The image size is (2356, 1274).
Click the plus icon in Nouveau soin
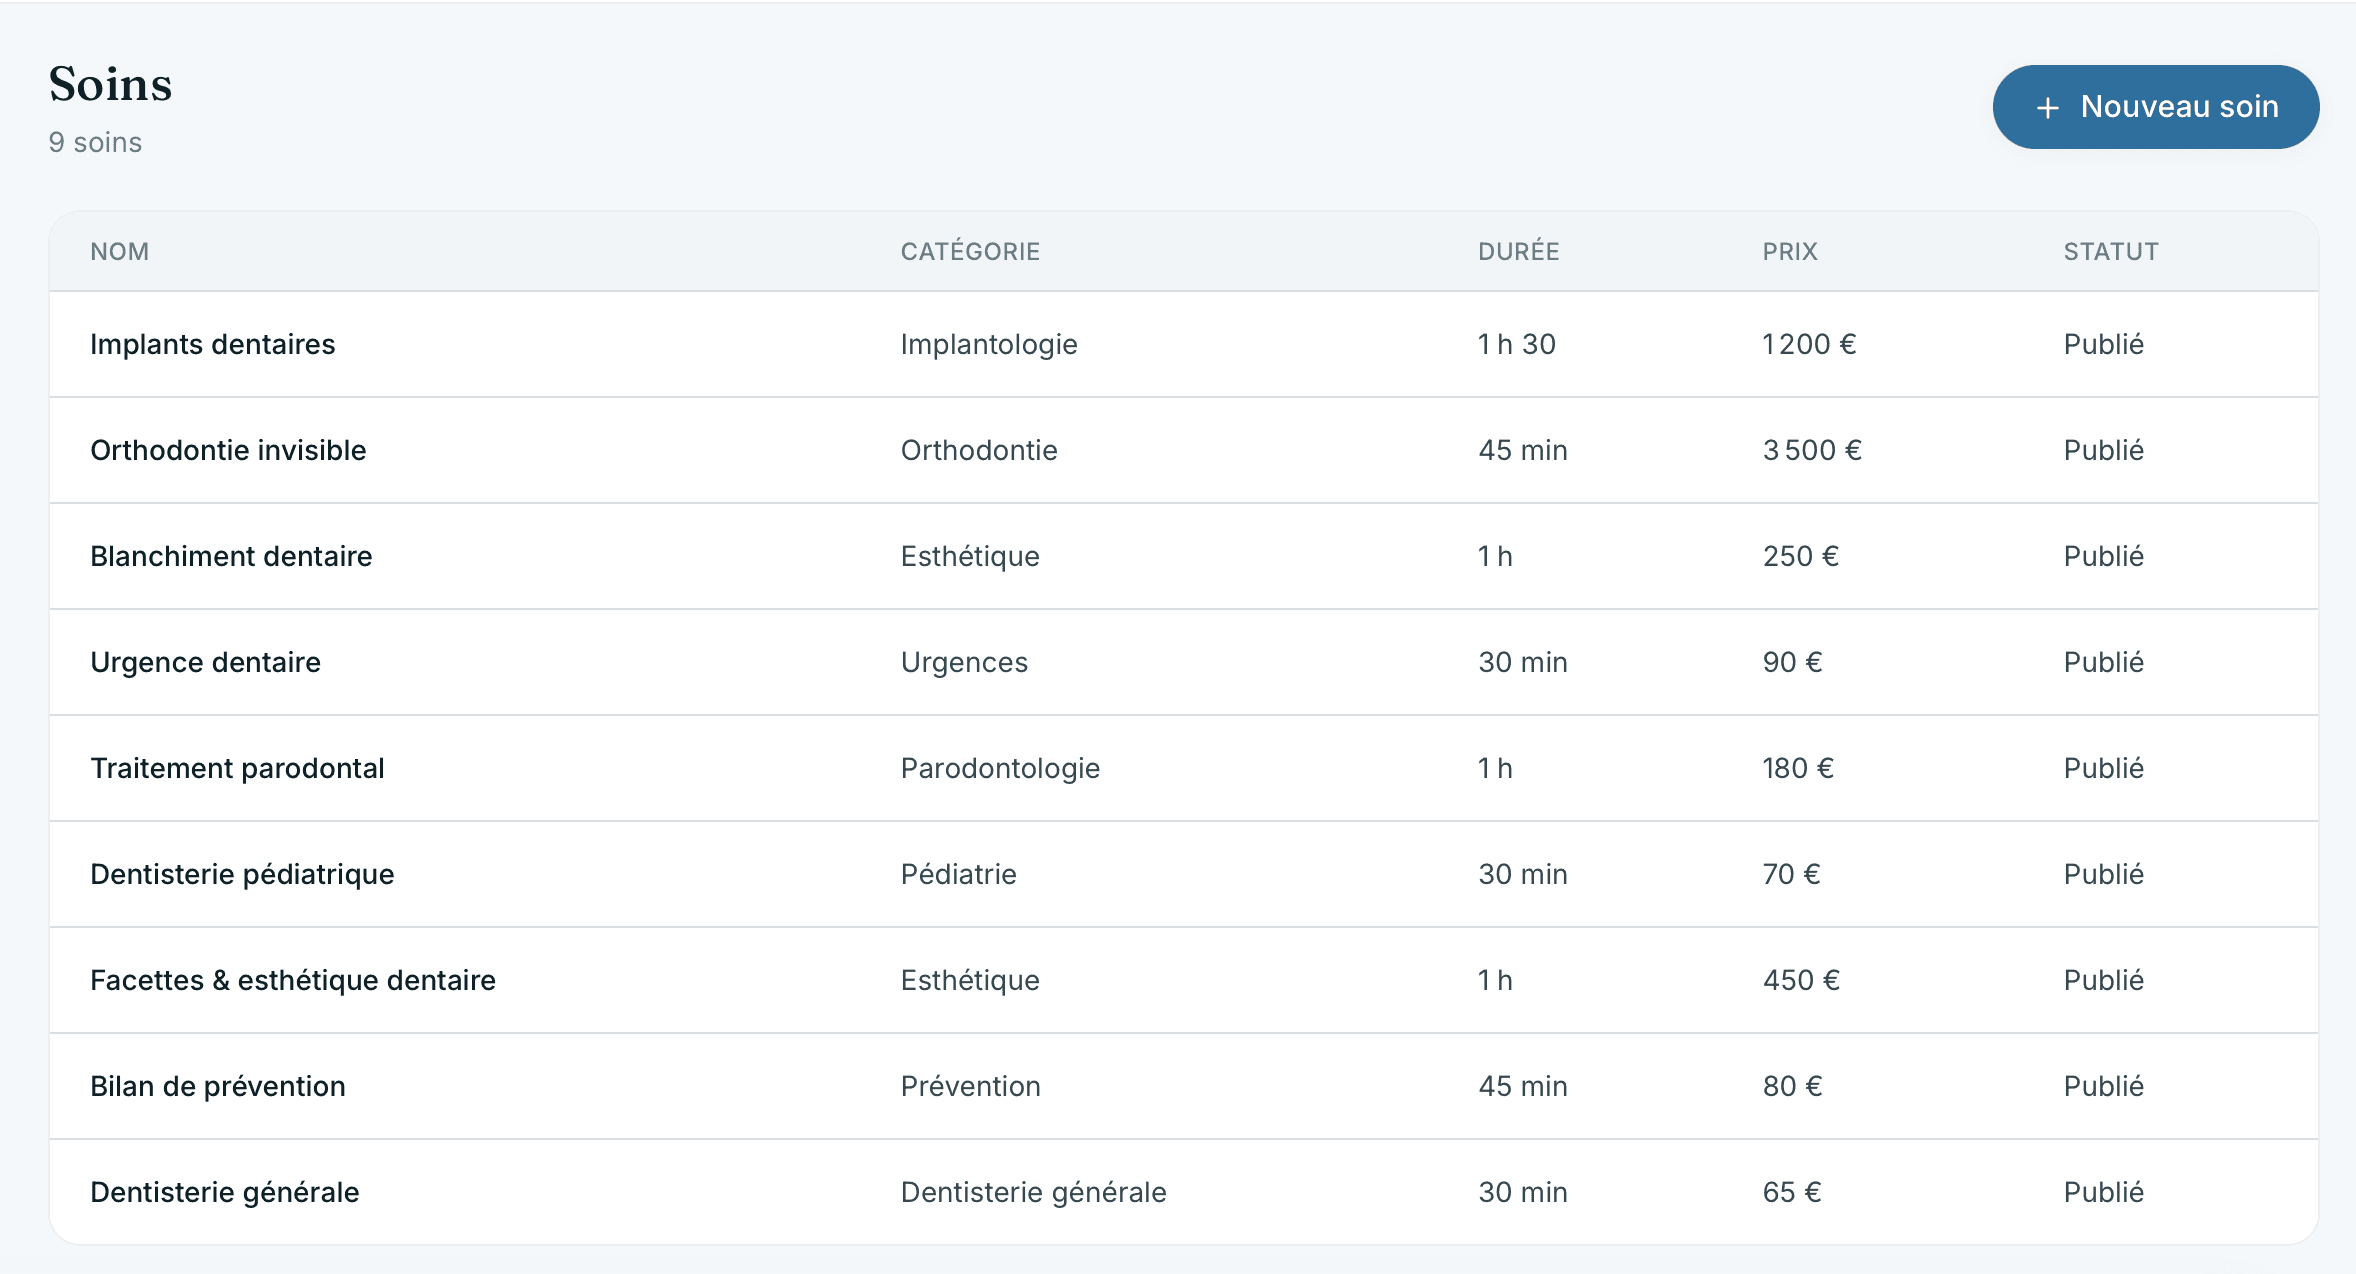[x=2047, y=108]
